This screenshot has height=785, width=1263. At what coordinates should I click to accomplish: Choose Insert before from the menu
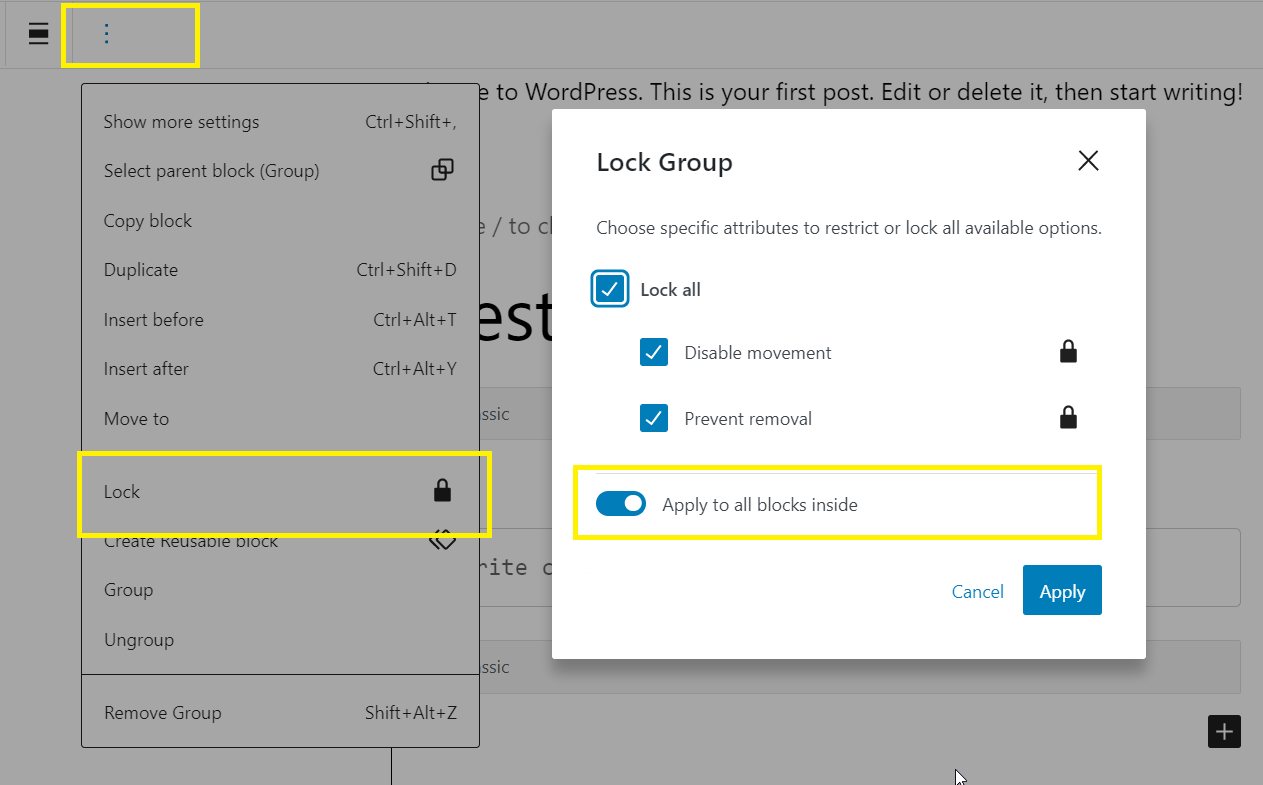(153, 319)
